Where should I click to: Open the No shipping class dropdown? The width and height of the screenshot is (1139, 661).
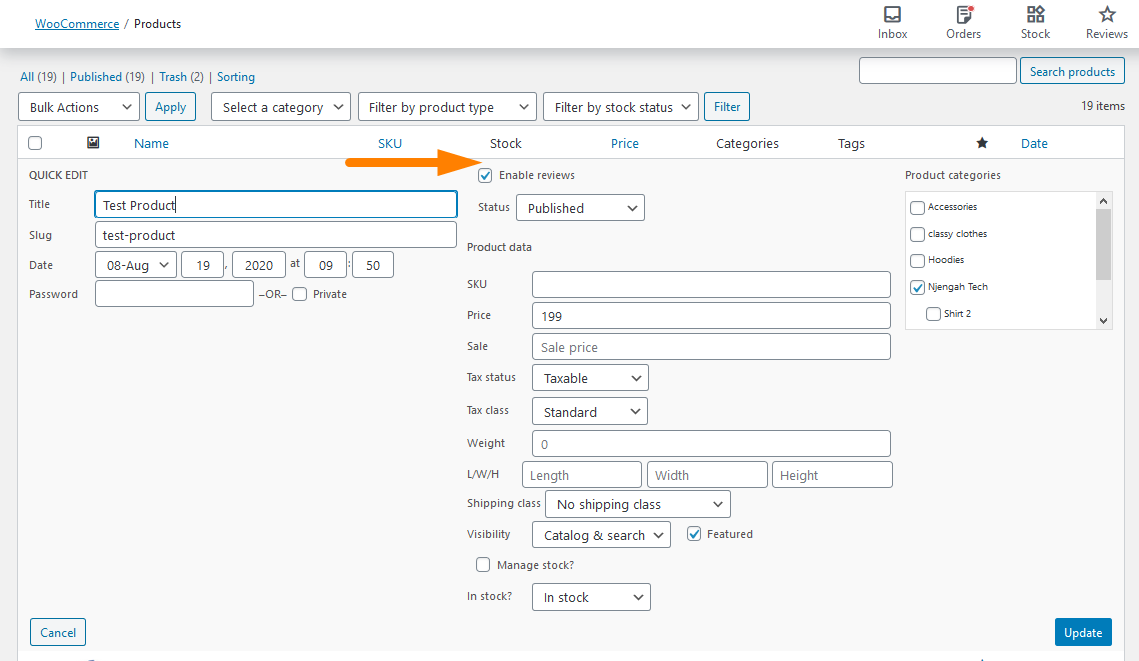pos(638,504)
